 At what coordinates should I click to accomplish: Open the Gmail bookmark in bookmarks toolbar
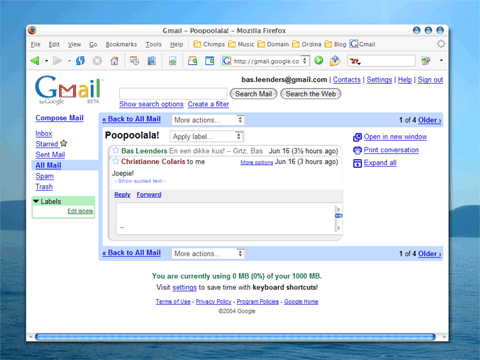click(362, 44)
